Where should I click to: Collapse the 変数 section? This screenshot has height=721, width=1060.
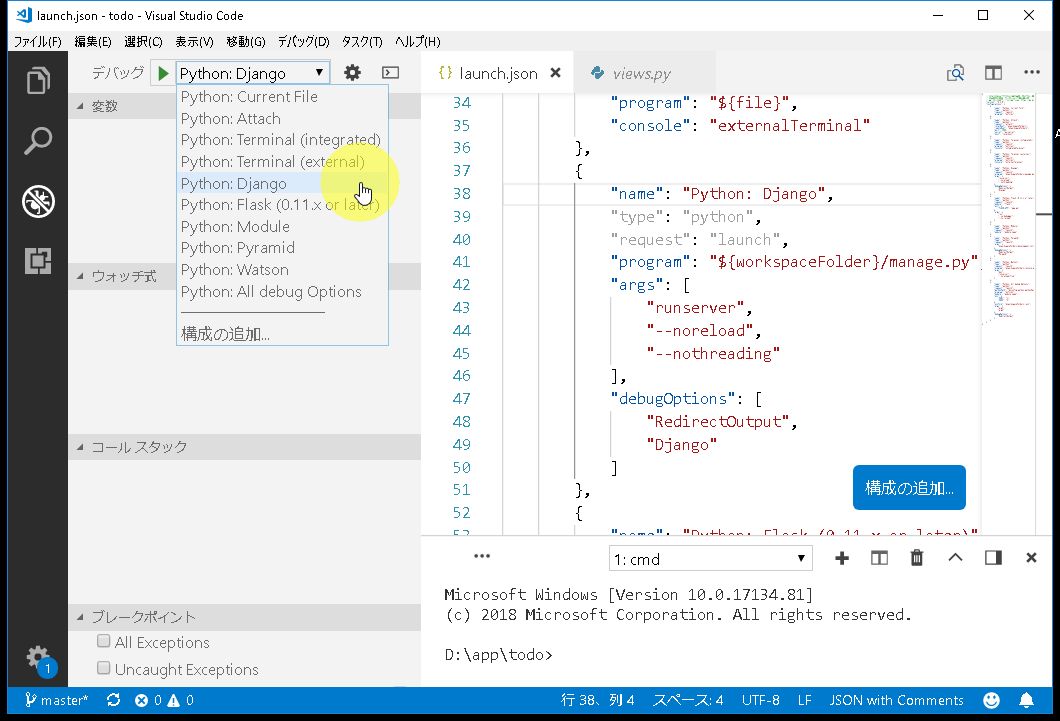coord(104,106)
